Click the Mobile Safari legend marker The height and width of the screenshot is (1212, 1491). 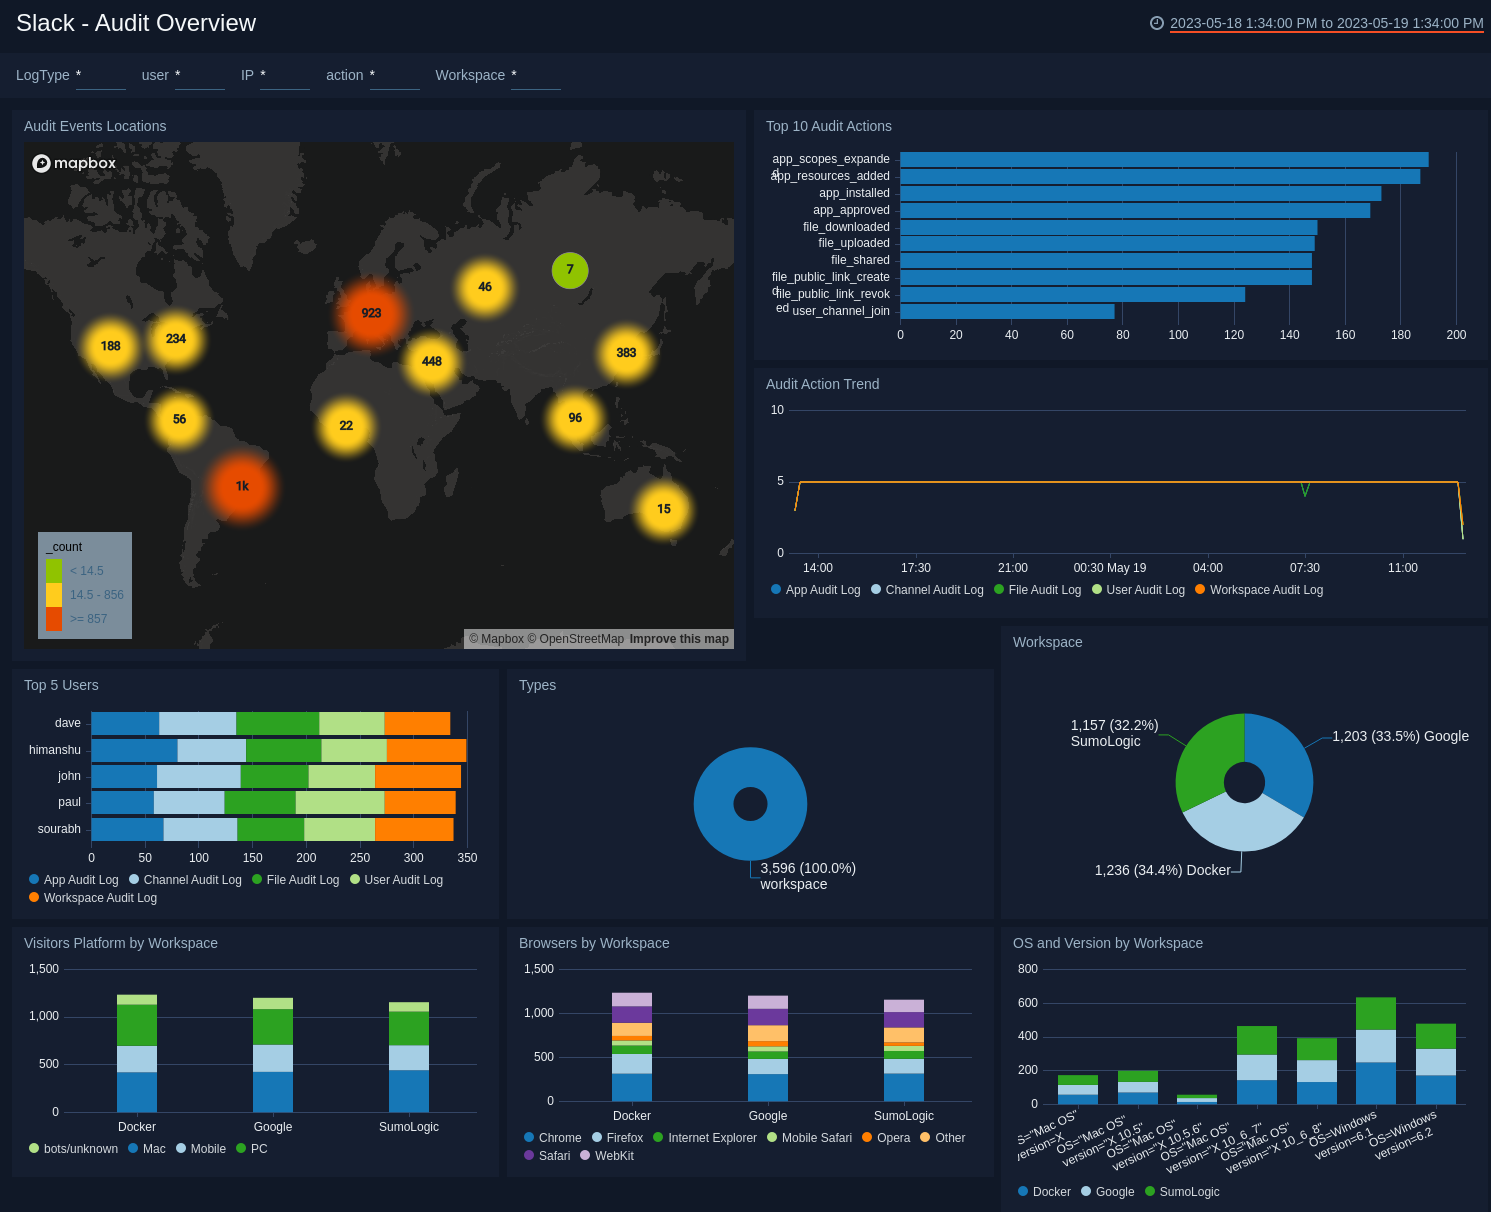point(770,1137)
